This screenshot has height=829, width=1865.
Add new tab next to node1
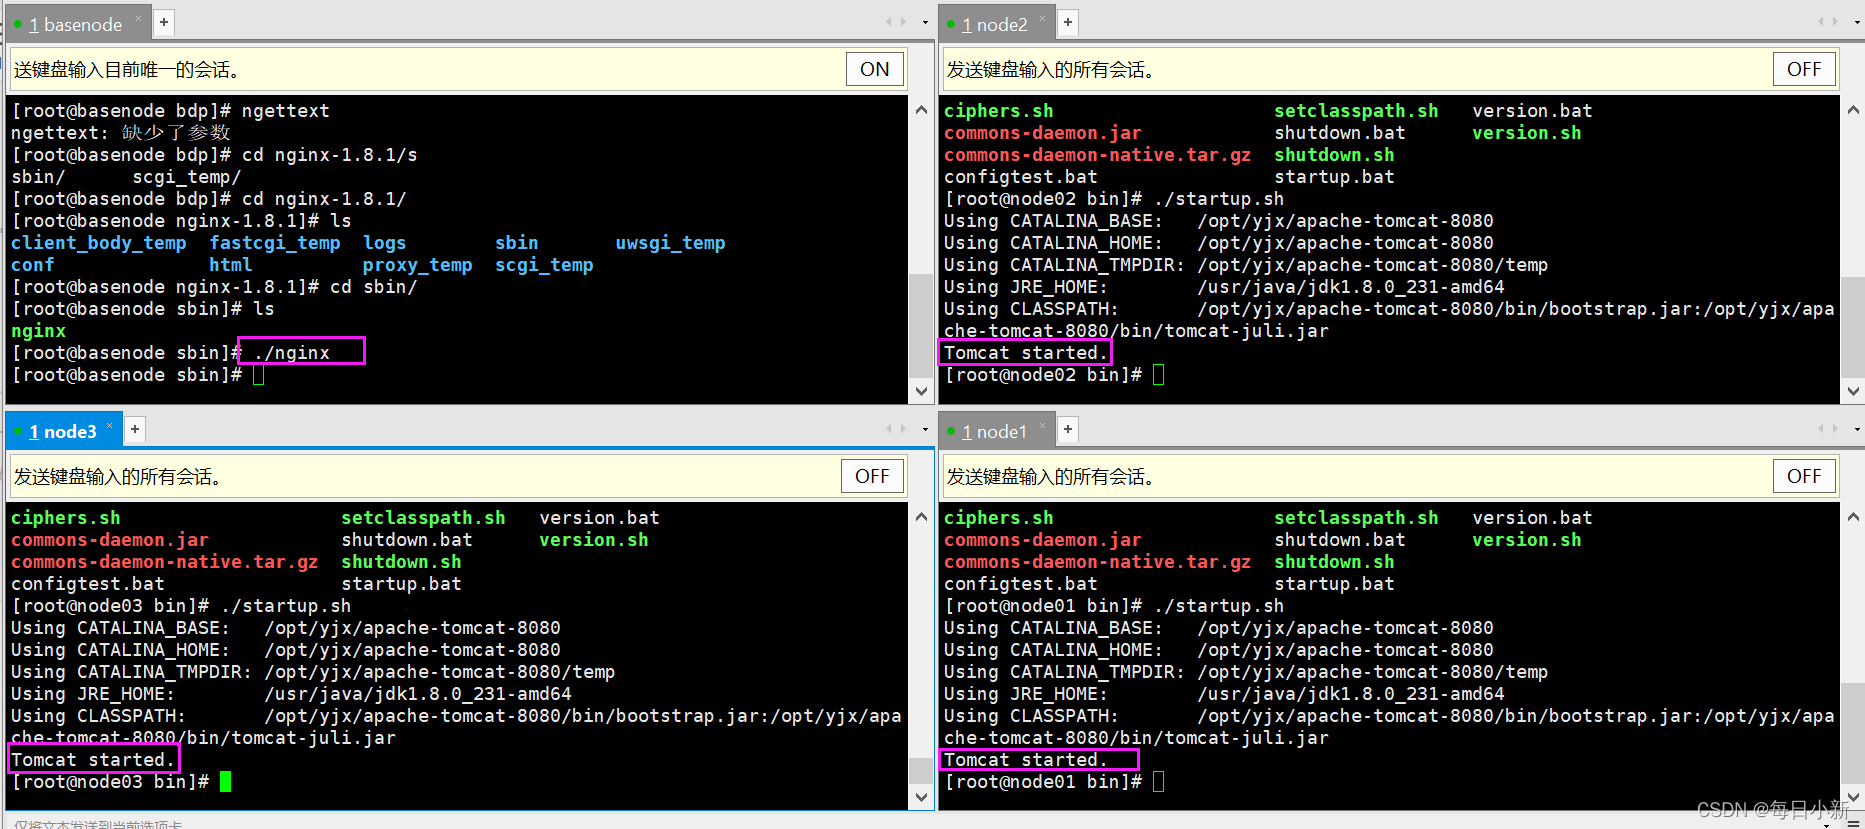point(1068,429)
